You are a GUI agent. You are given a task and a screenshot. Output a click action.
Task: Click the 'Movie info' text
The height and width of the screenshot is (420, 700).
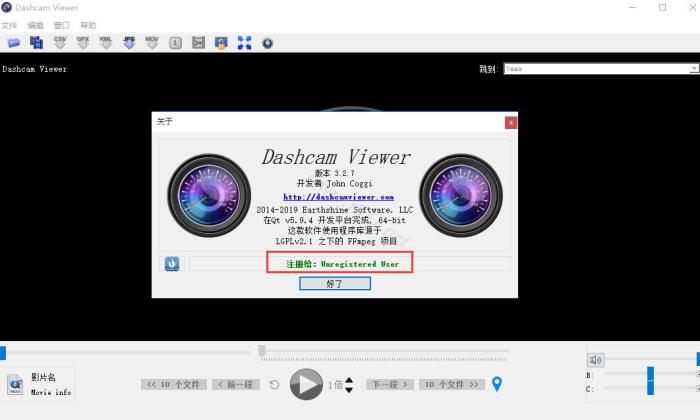(51, 392)
